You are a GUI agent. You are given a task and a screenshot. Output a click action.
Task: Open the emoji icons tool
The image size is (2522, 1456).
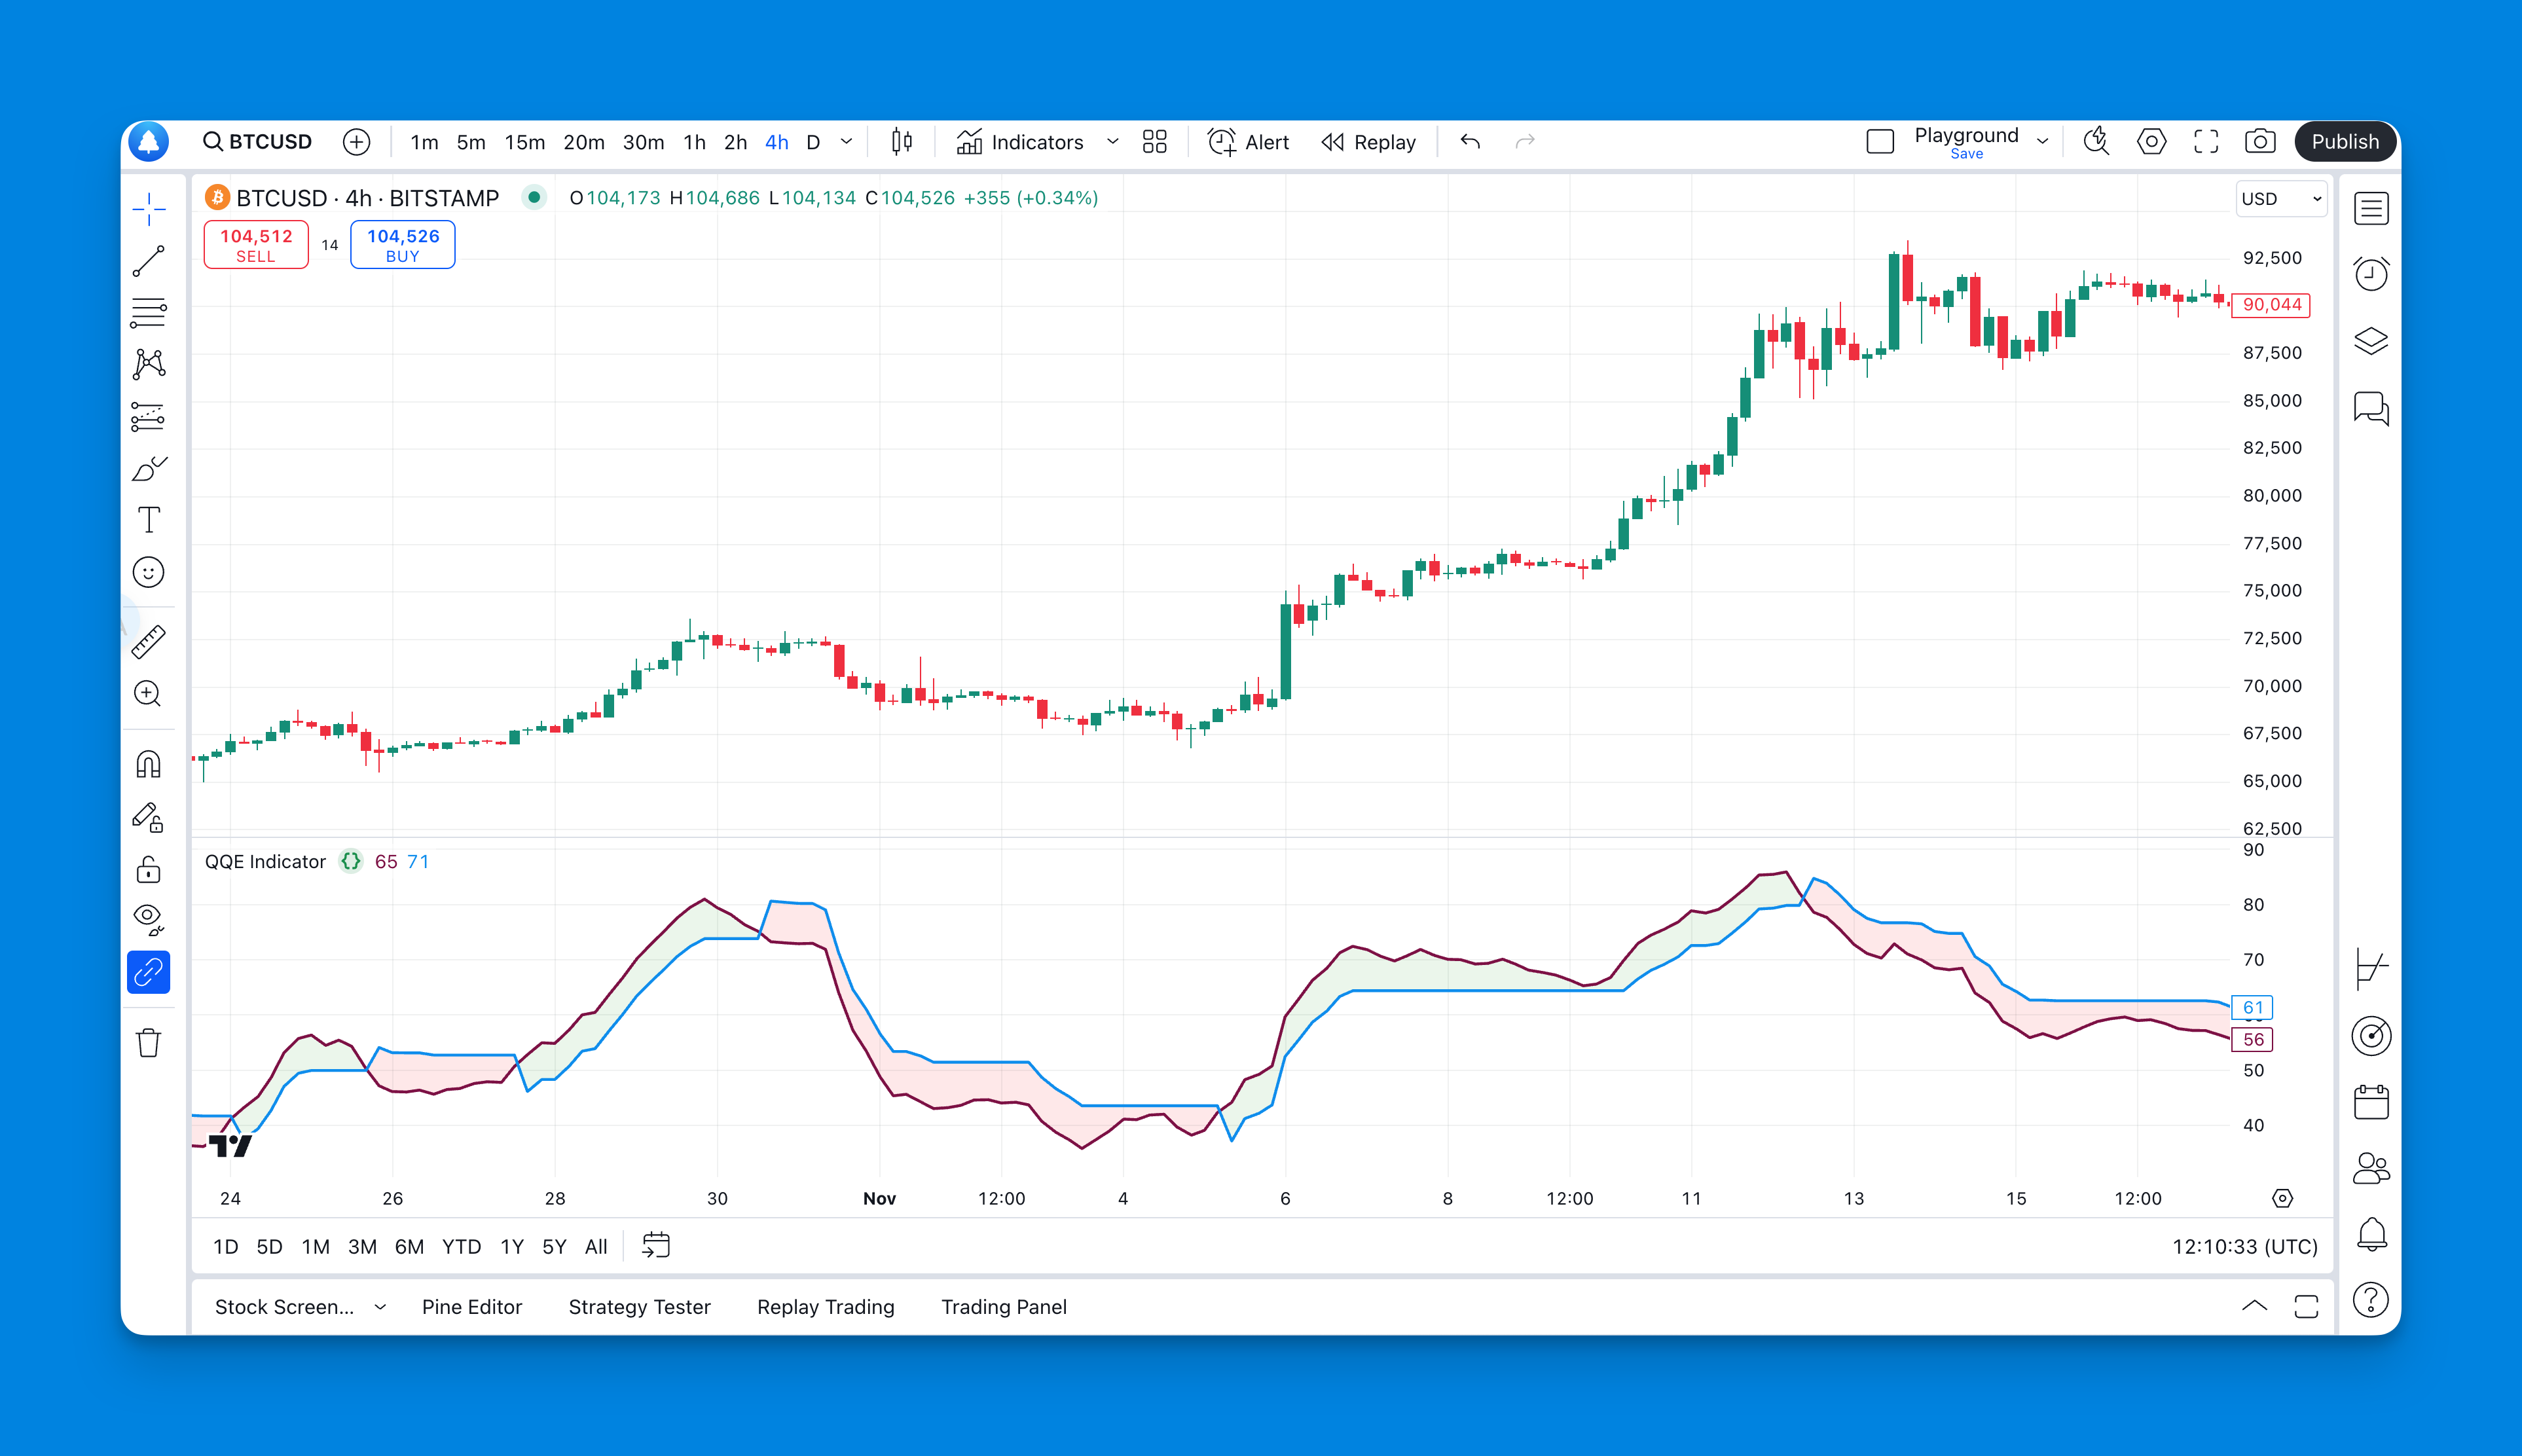149,572
